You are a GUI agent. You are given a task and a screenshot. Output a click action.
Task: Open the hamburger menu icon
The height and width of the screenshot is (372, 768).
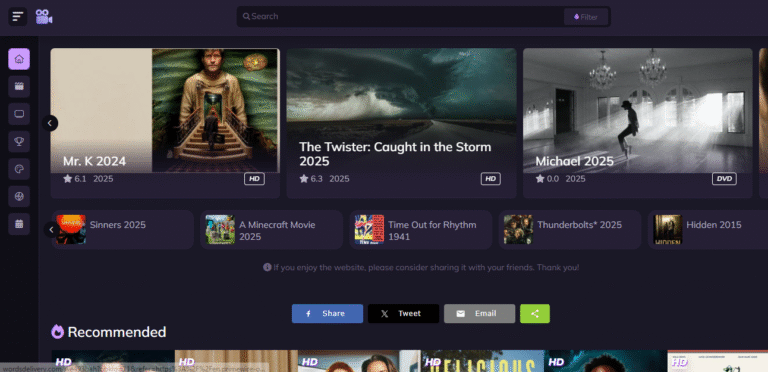click(18, 17)
